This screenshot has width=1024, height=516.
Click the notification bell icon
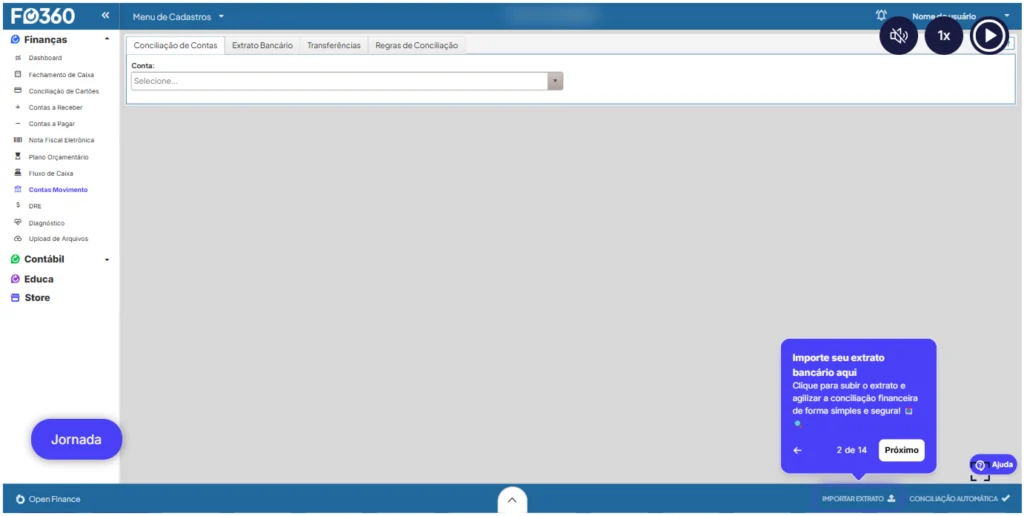click(881, 16)
